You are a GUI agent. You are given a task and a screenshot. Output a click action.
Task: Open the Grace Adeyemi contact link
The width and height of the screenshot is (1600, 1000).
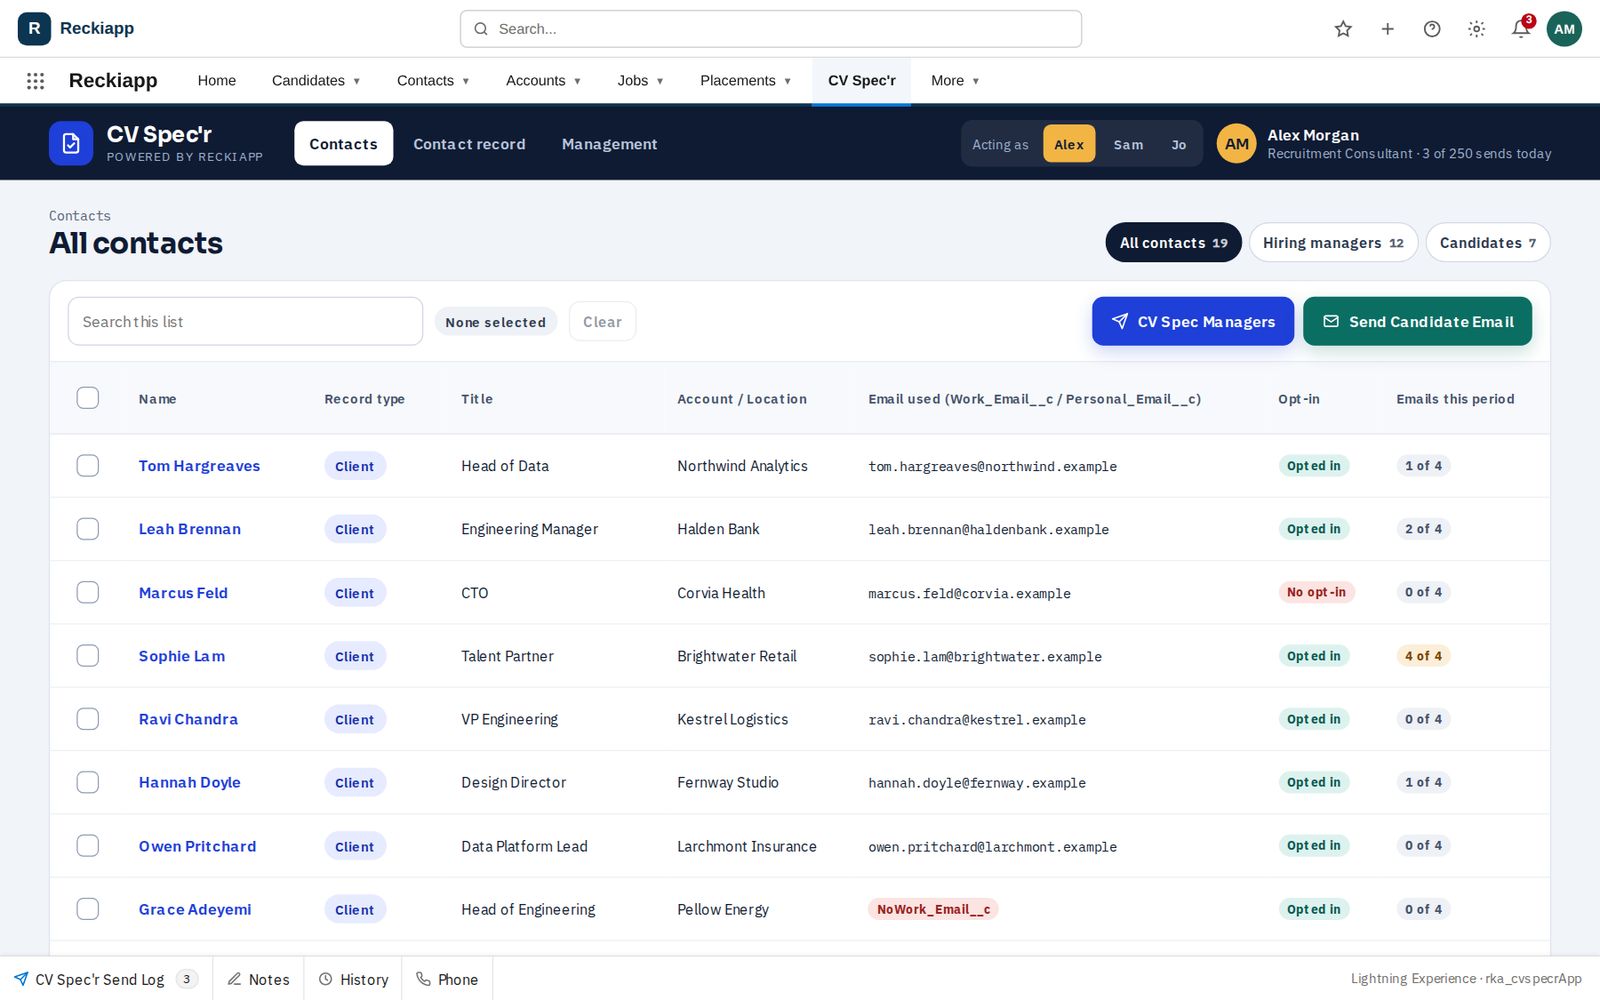point(195,909)
